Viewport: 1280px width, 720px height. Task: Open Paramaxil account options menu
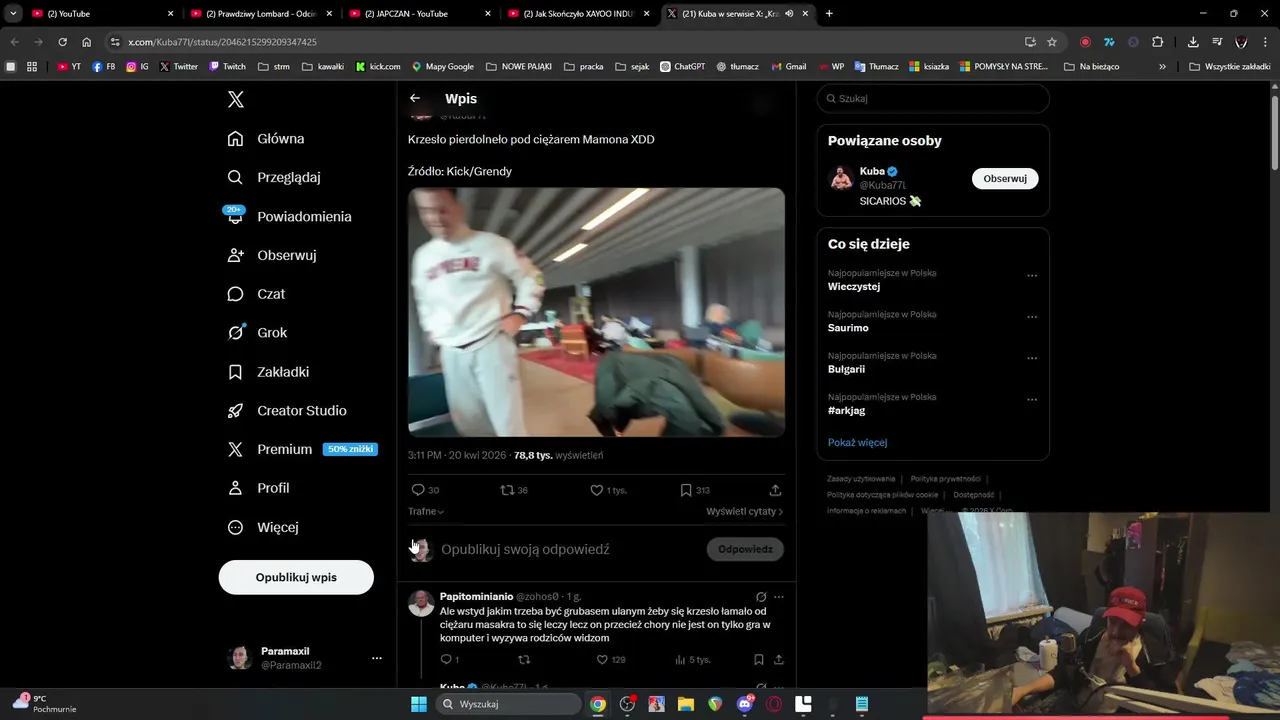(x=377, y=658)
